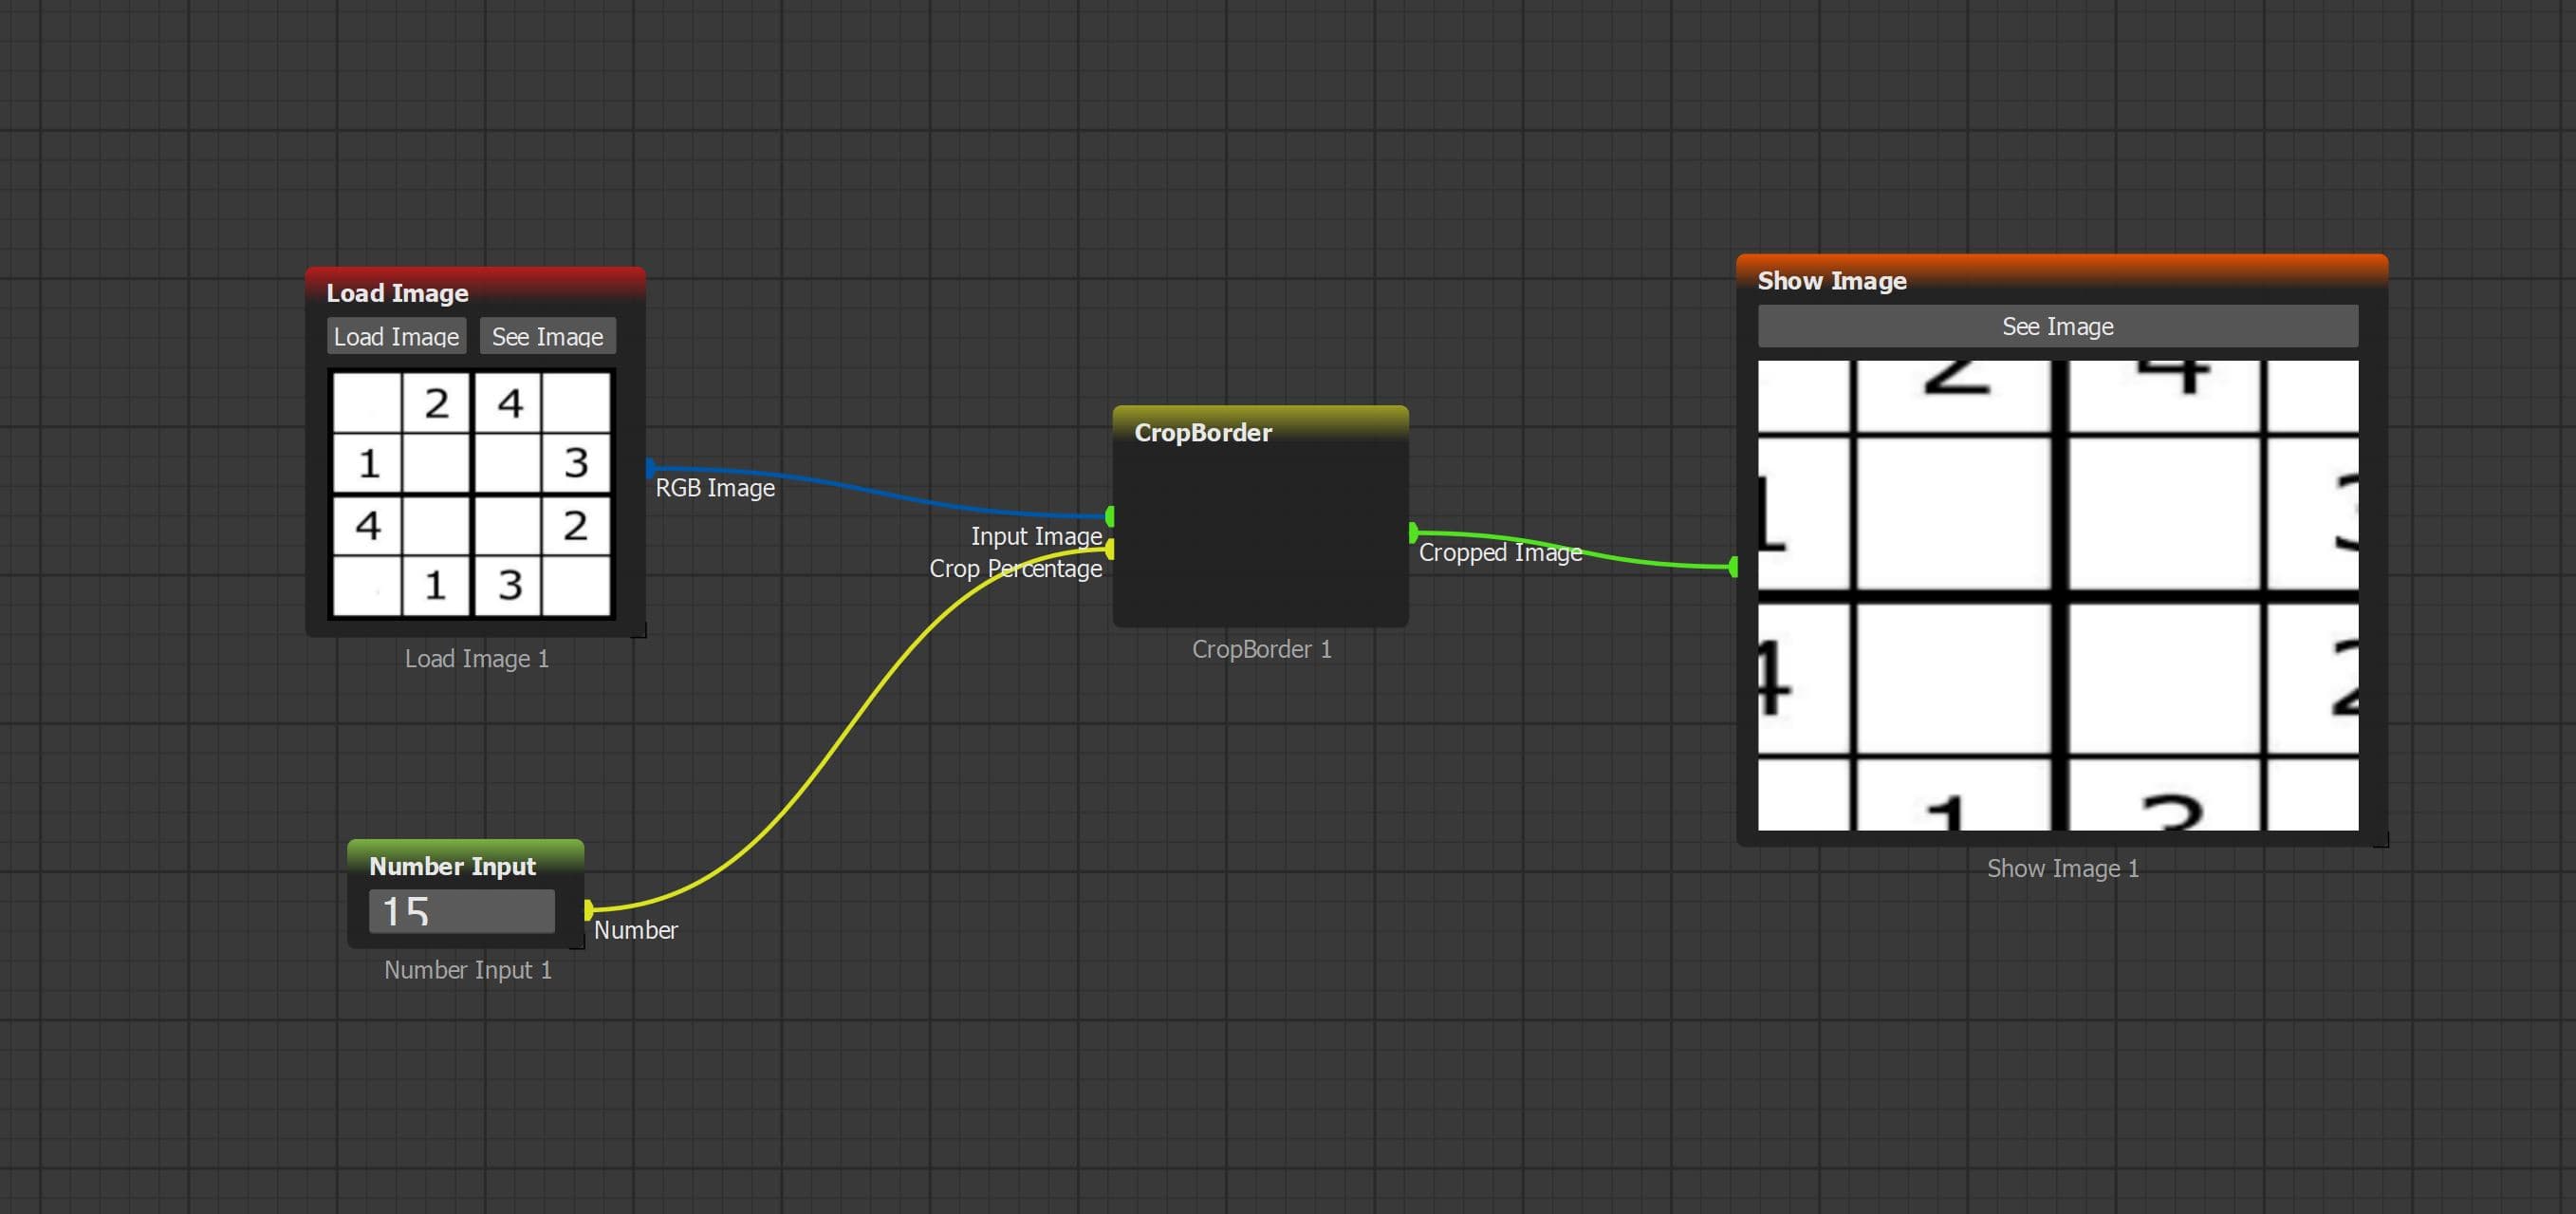Click the cropped preview in the Show Image node

[x=2057, y=595]
